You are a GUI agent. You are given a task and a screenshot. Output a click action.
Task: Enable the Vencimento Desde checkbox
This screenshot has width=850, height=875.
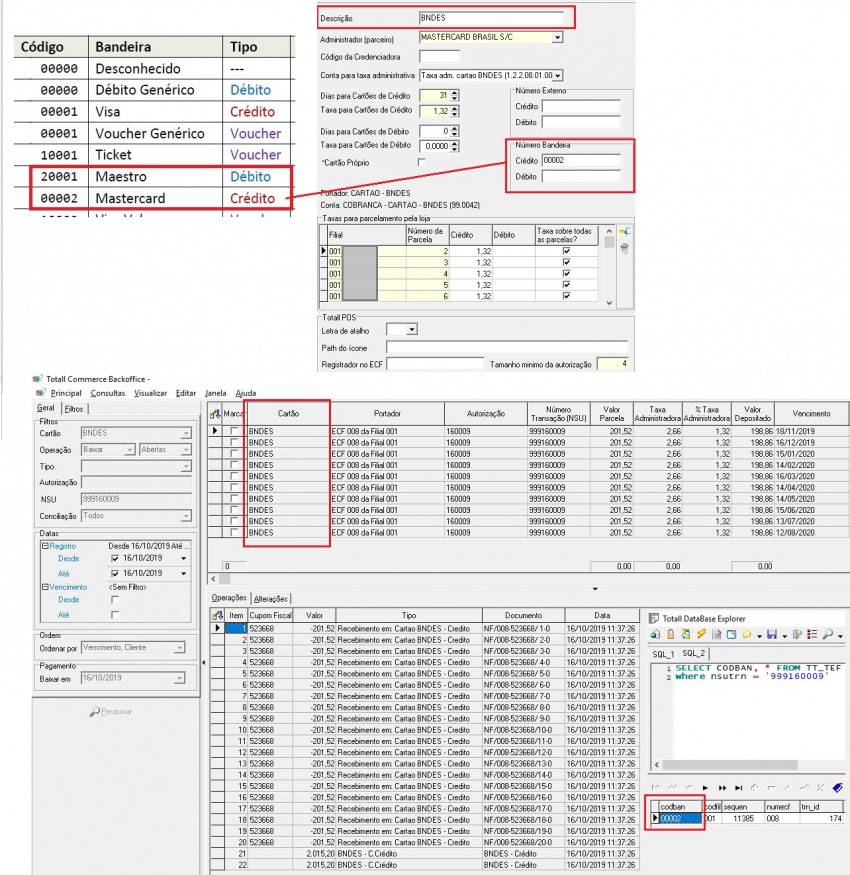[x=114, y=599]
